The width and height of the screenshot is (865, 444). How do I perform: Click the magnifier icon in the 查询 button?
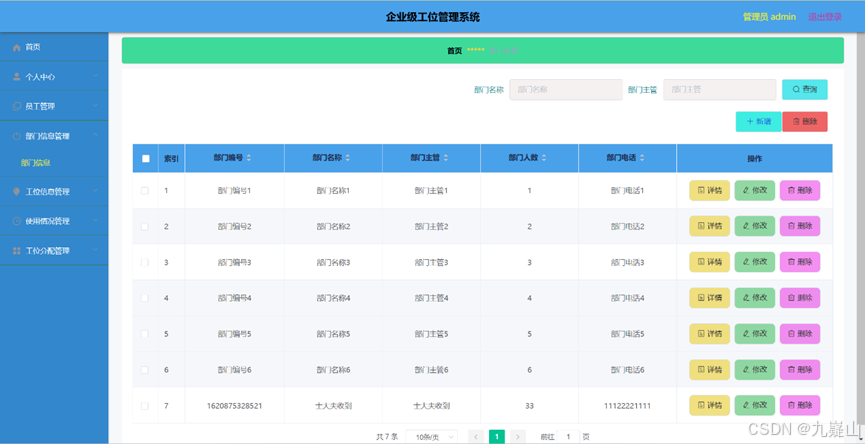796,89
